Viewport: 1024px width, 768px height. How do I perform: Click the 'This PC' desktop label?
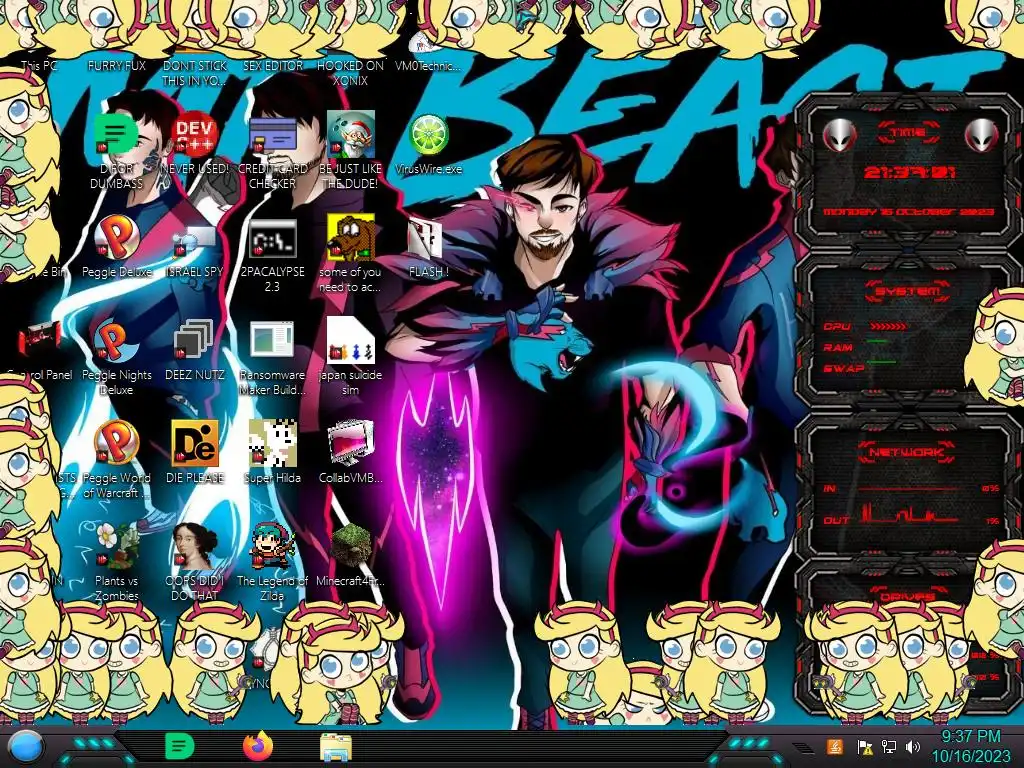[39, 65]
